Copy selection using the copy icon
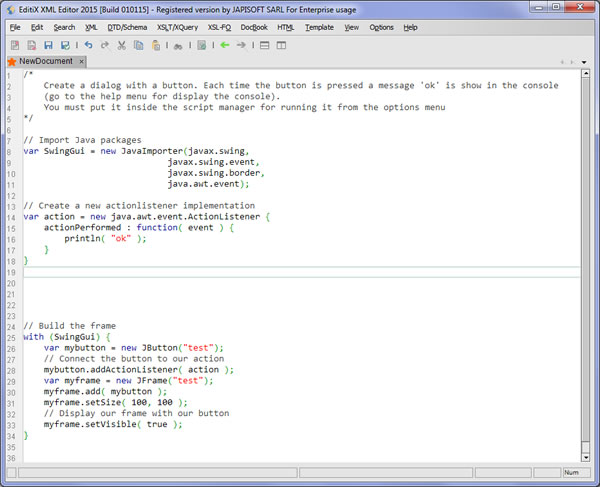600x487 pixels. click(x=139, y=46)
